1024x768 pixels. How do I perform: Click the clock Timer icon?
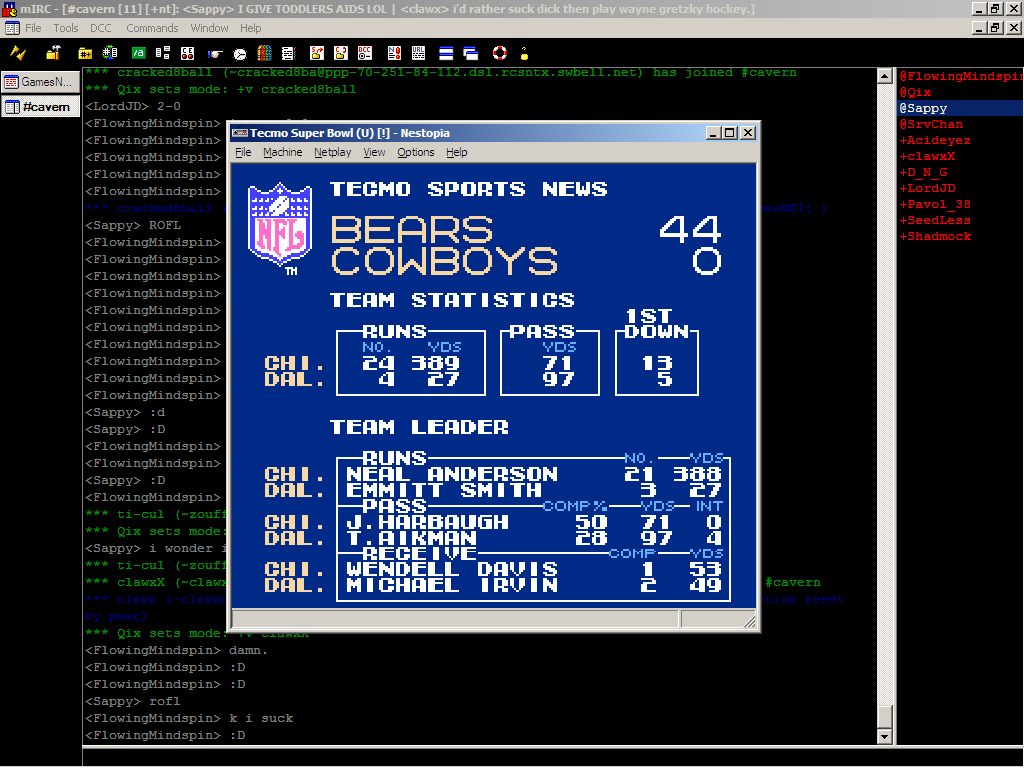pyautogui.click(x=240, y=52)
